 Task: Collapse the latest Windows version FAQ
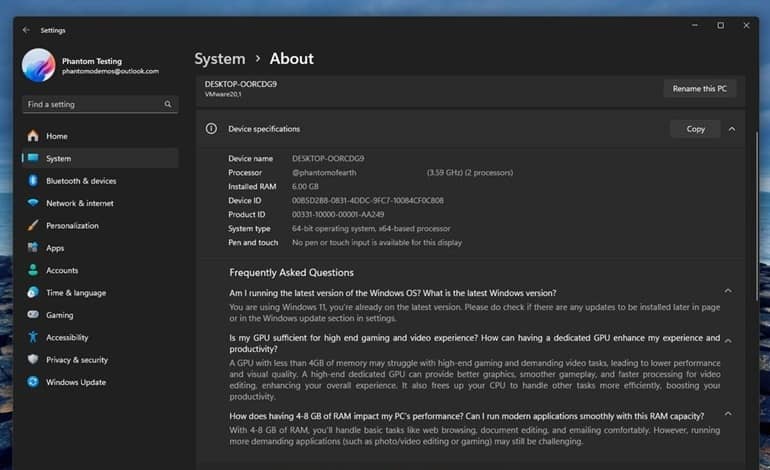(x=728, y=291)
